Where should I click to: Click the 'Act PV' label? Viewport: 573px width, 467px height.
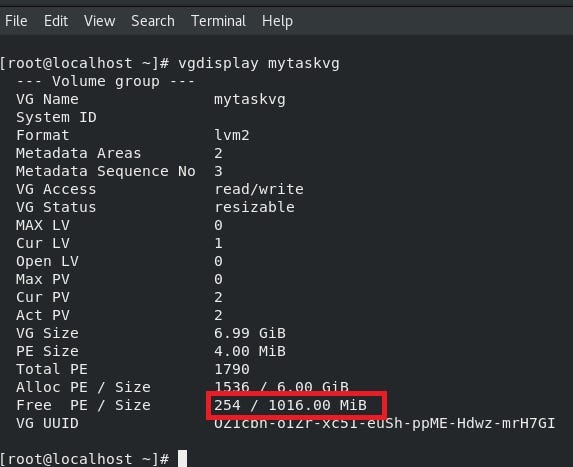tap(43, 315)
